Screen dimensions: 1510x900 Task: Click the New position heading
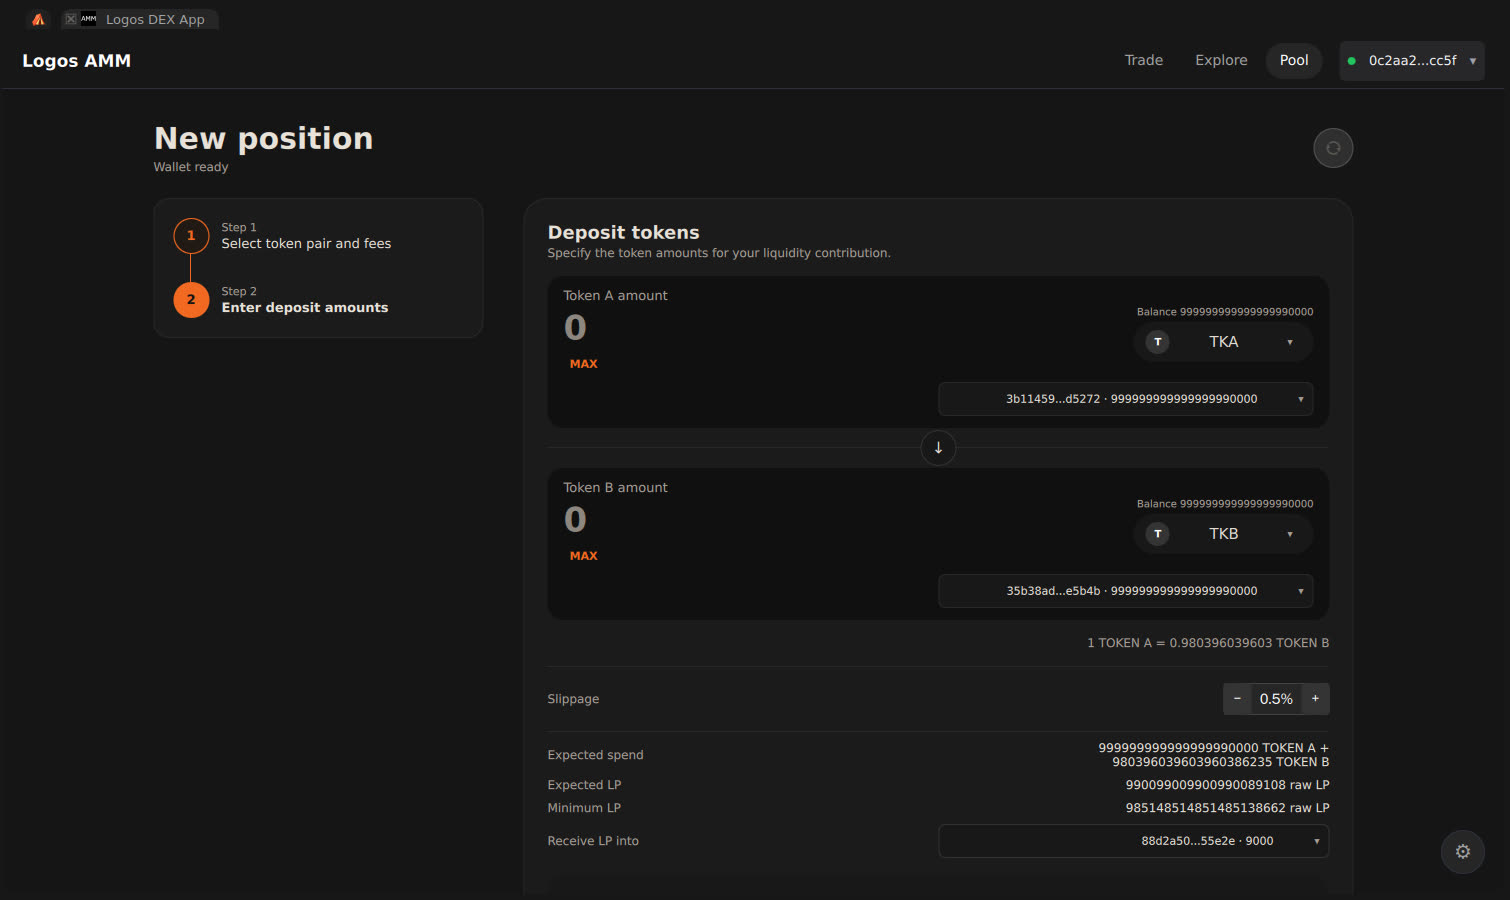263,138
